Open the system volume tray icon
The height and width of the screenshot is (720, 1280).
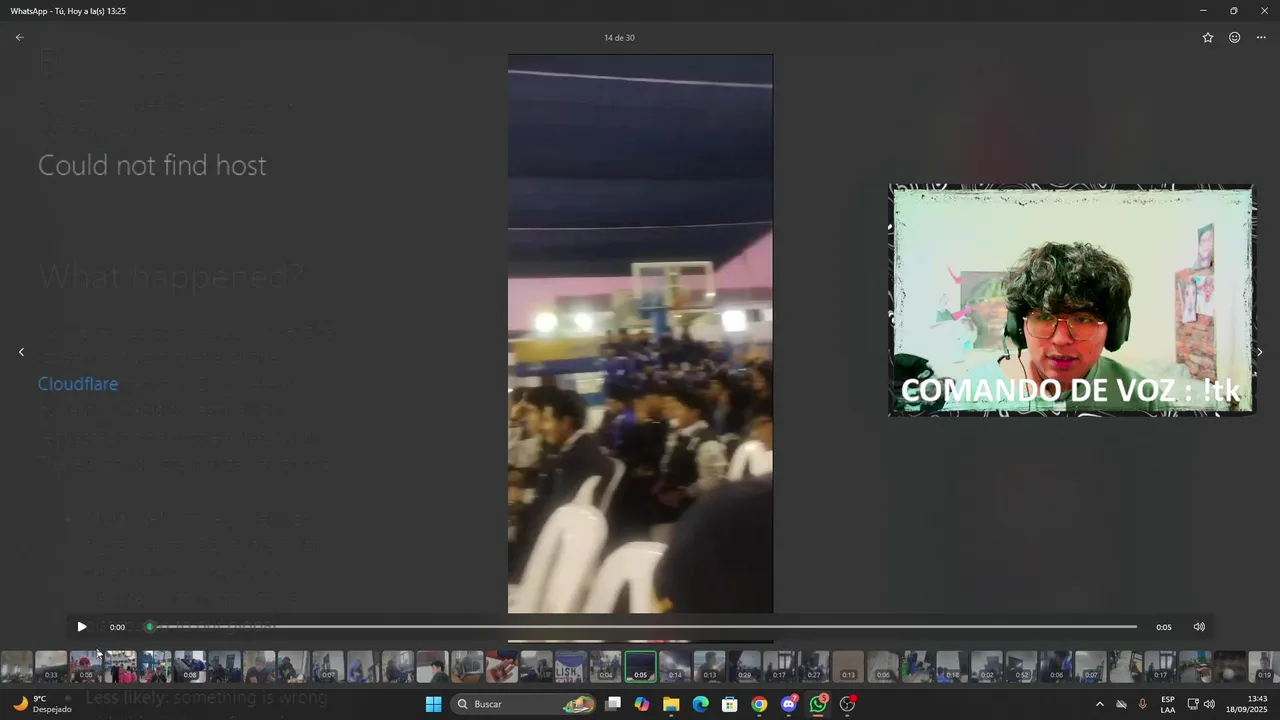[x=1209, y=704]
